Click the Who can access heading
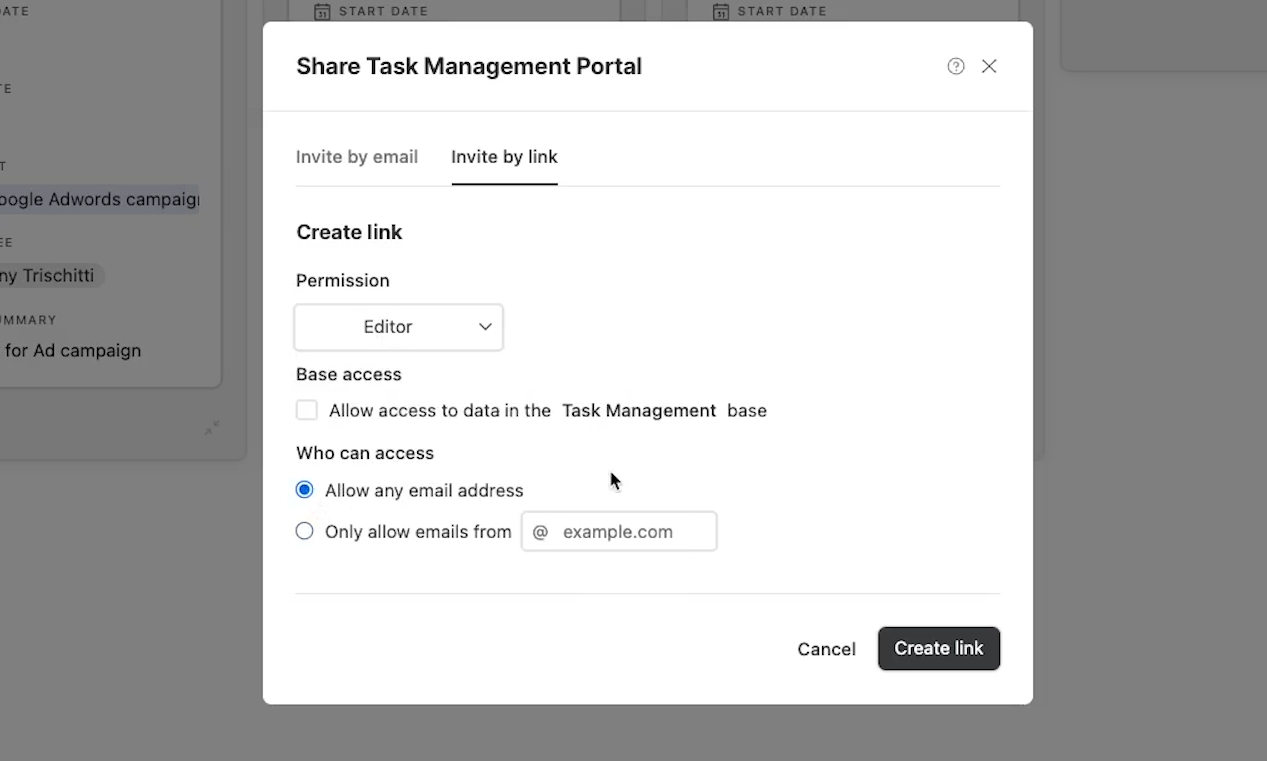The height and width of the screenshot is (761, 1267). pos(365,453)
